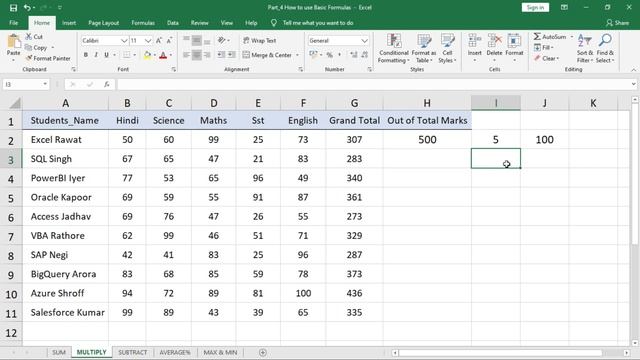
Task: Undo the last action
Action: point(27,7)
